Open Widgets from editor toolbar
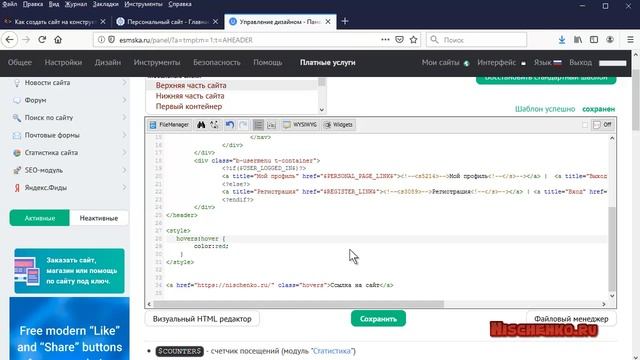640x360 pixels. tap(338, 124)
